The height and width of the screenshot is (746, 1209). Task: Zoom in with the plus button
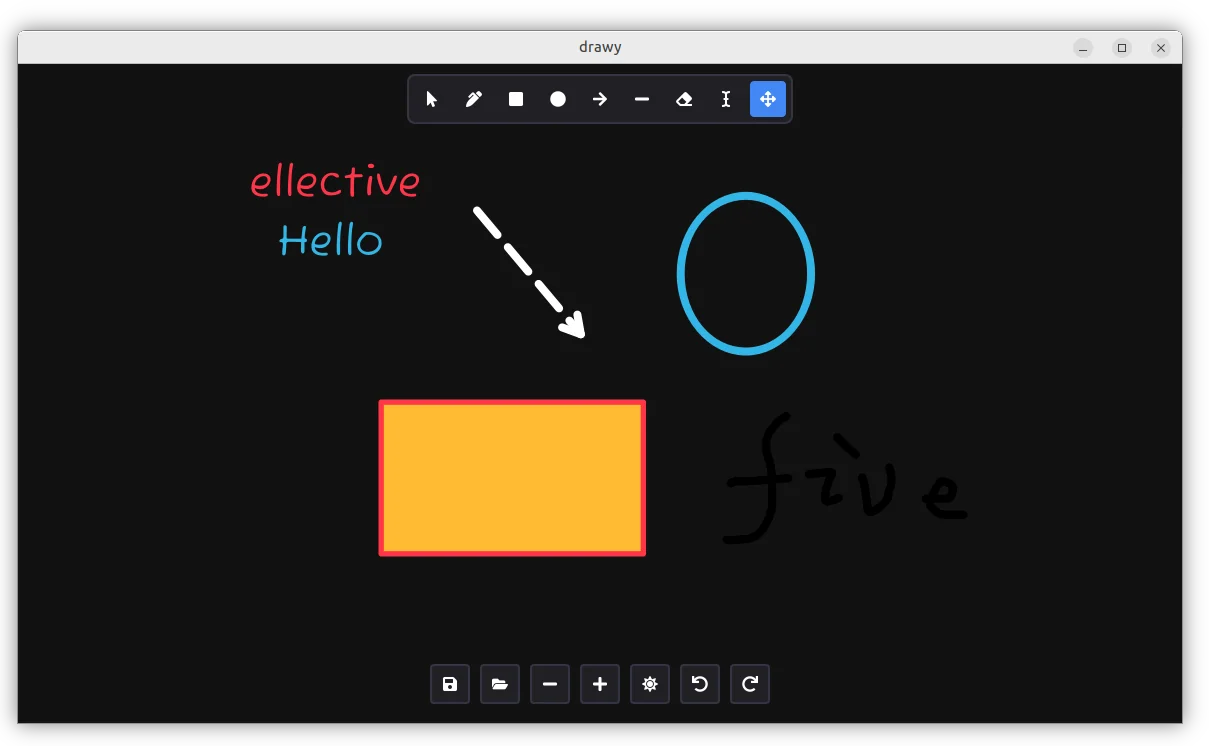tap(600, 684)
